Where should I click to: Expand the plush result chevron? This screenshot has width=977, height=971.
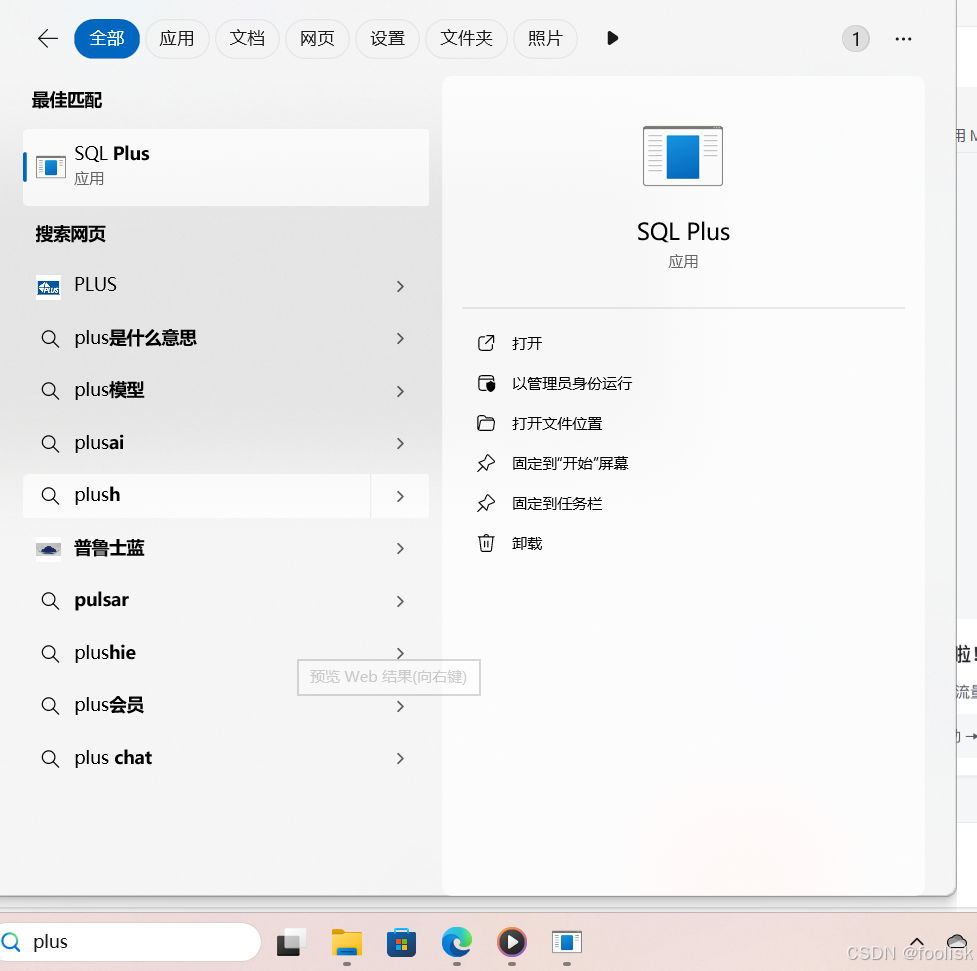point(401,496)
